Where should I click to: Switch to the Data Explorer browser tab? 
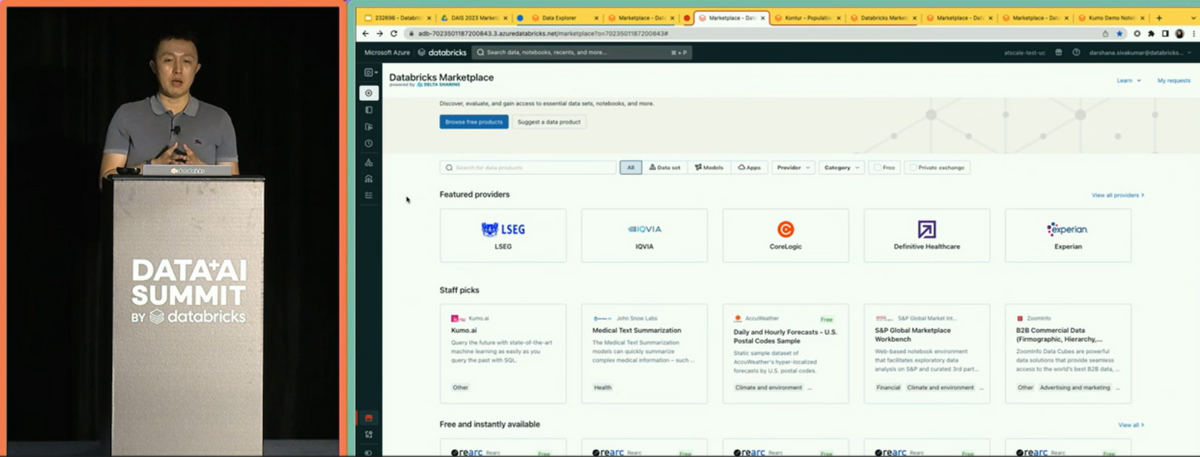pyautogui.click(x=559, y=18)
